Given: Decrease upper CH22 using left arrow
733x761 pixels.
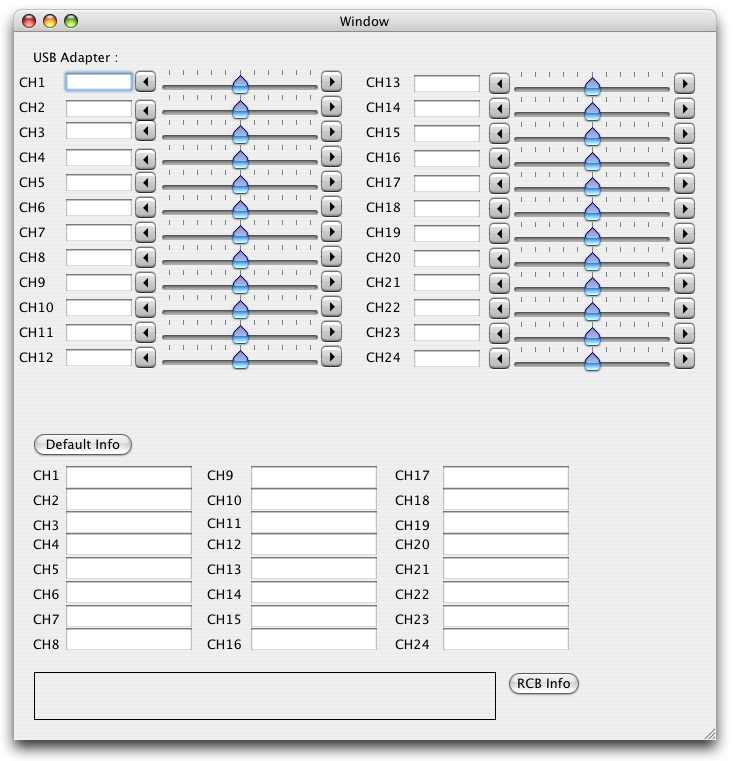Looking at the screenshot, I should [499, 309].
